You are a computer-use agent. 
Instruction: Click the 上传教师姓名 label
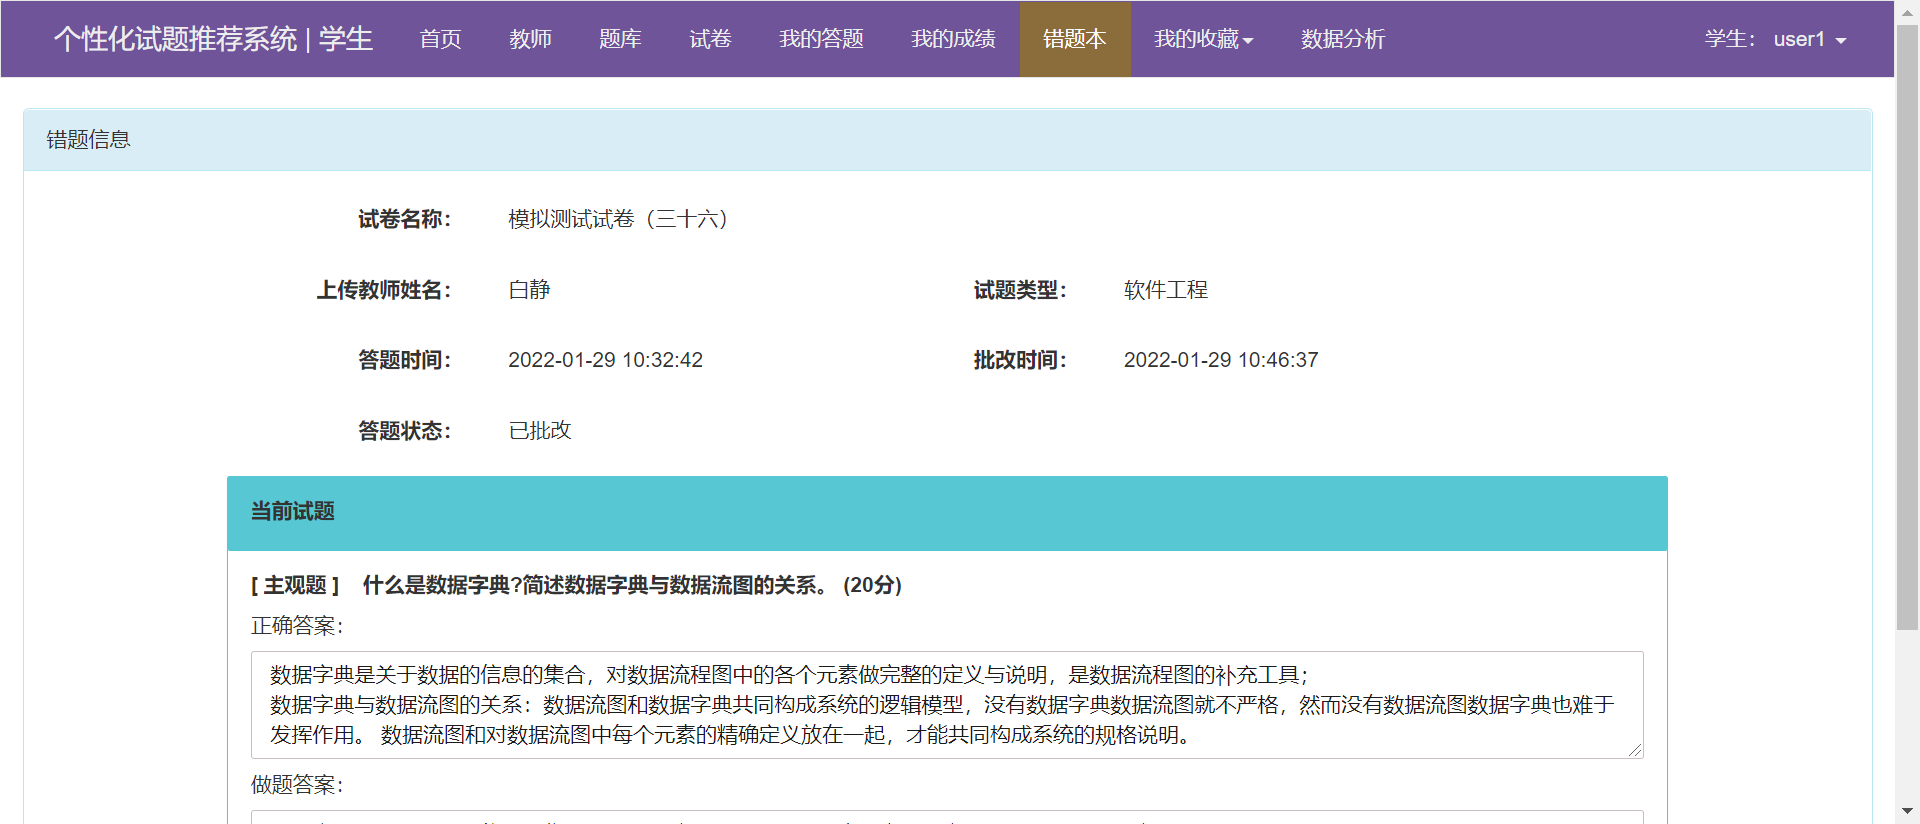(x=384, y=290)
